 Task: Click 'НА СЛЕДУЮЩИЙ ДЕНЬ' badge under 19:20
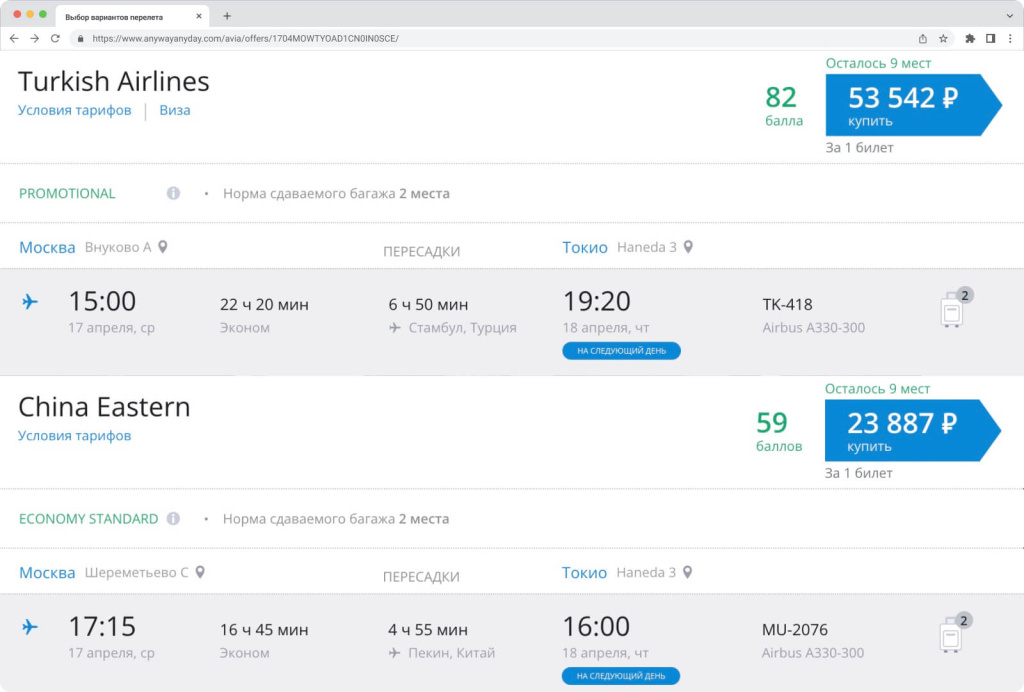(622, 351)
